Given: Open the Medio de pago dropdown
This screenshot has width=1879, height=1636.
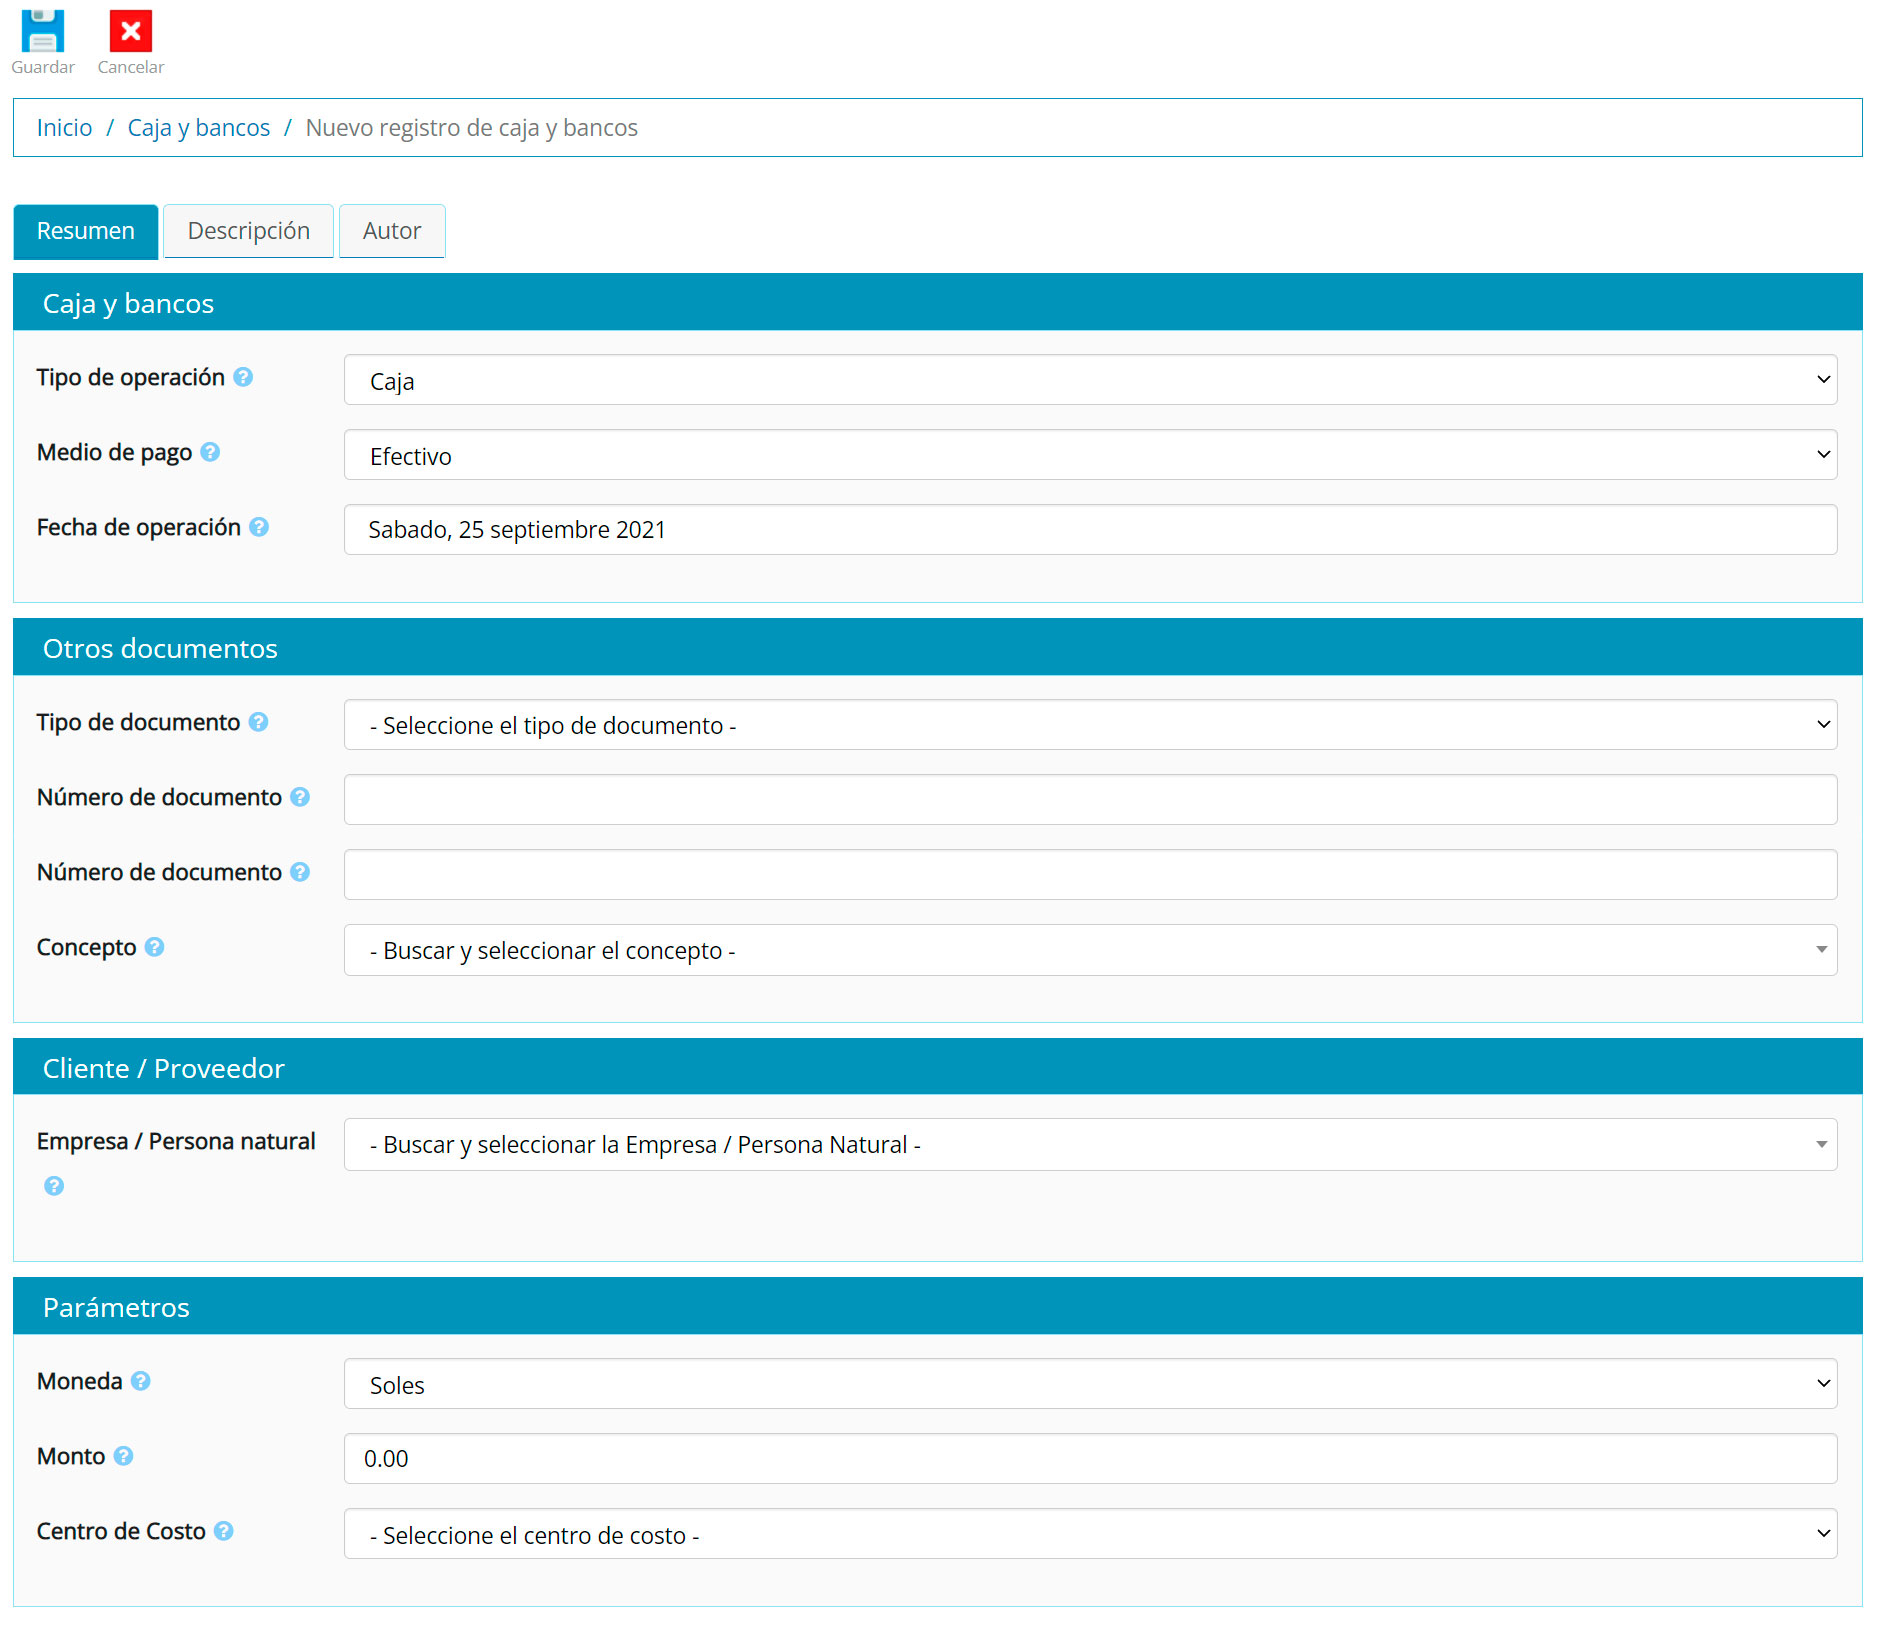Looking at the screenshot, I should coord(1090,455).
